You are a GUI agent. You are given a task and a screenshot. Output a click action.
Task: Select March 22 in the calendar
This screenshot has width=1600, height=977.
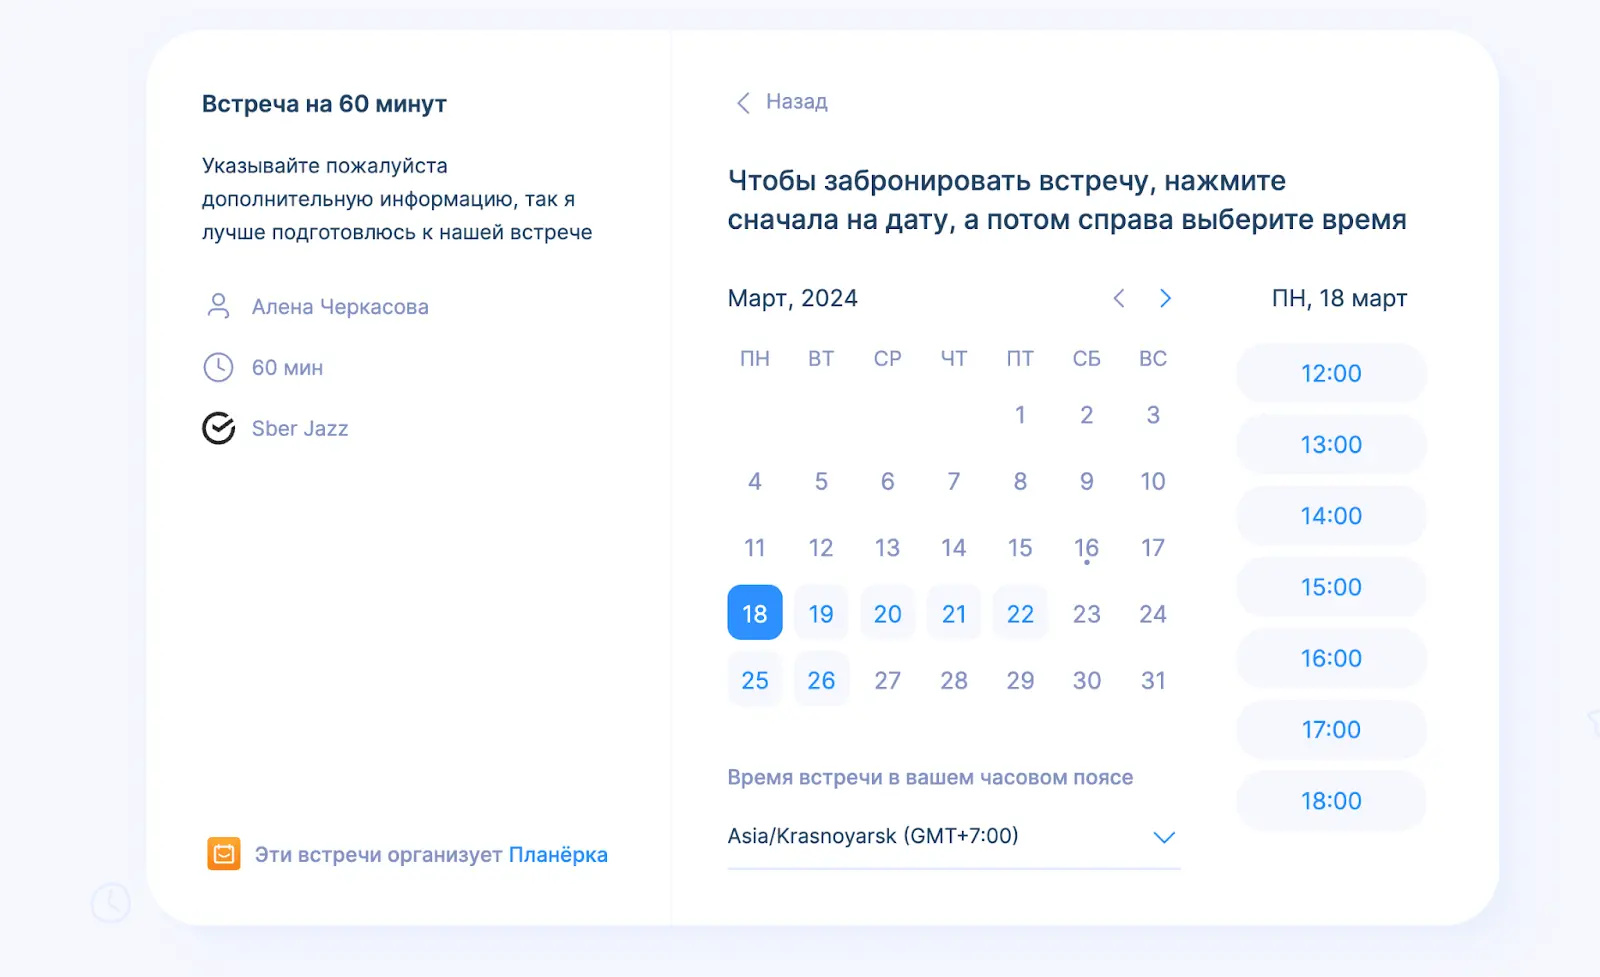tap(1020, 613)
